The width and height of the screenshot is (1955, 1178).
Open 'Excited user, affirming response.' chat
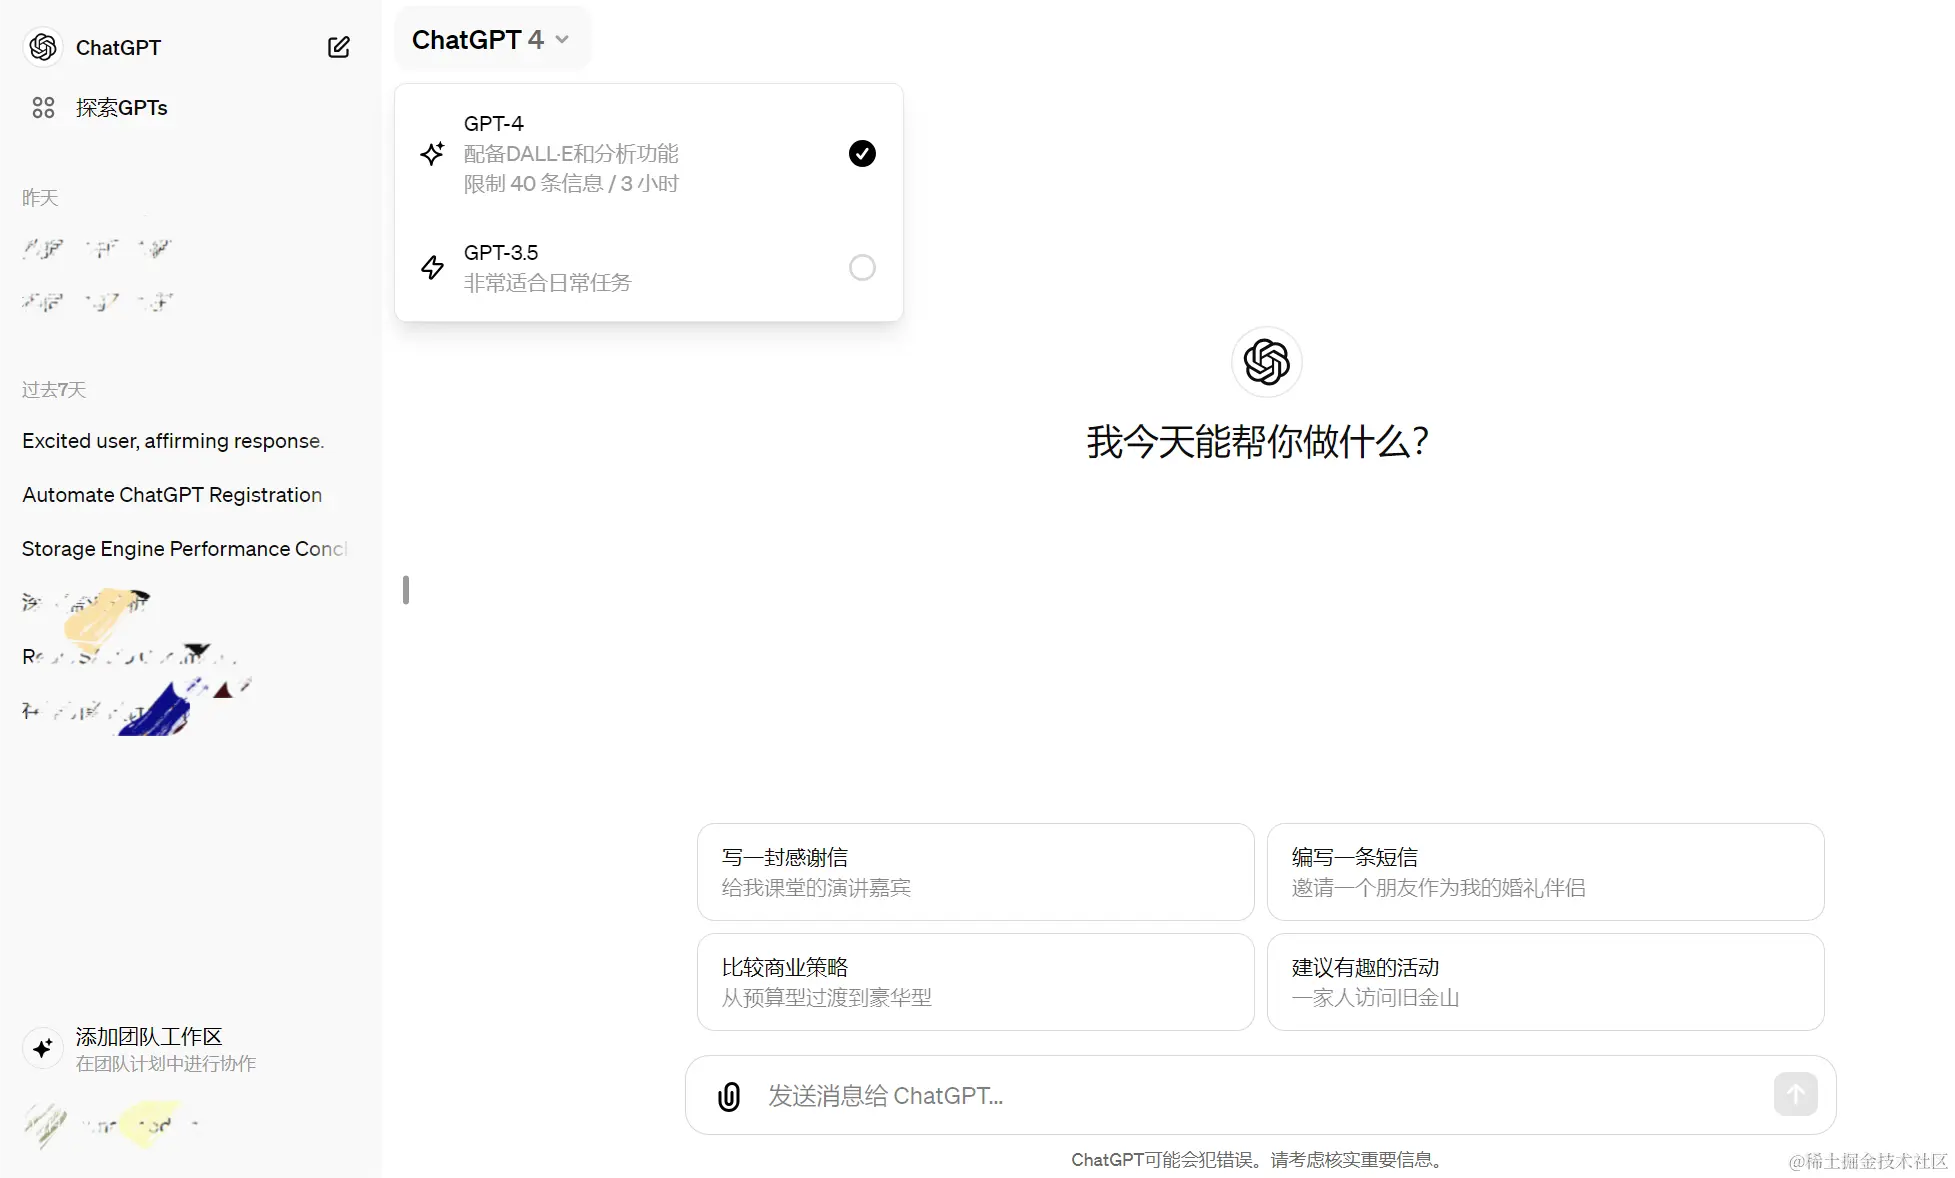point(172,440)
